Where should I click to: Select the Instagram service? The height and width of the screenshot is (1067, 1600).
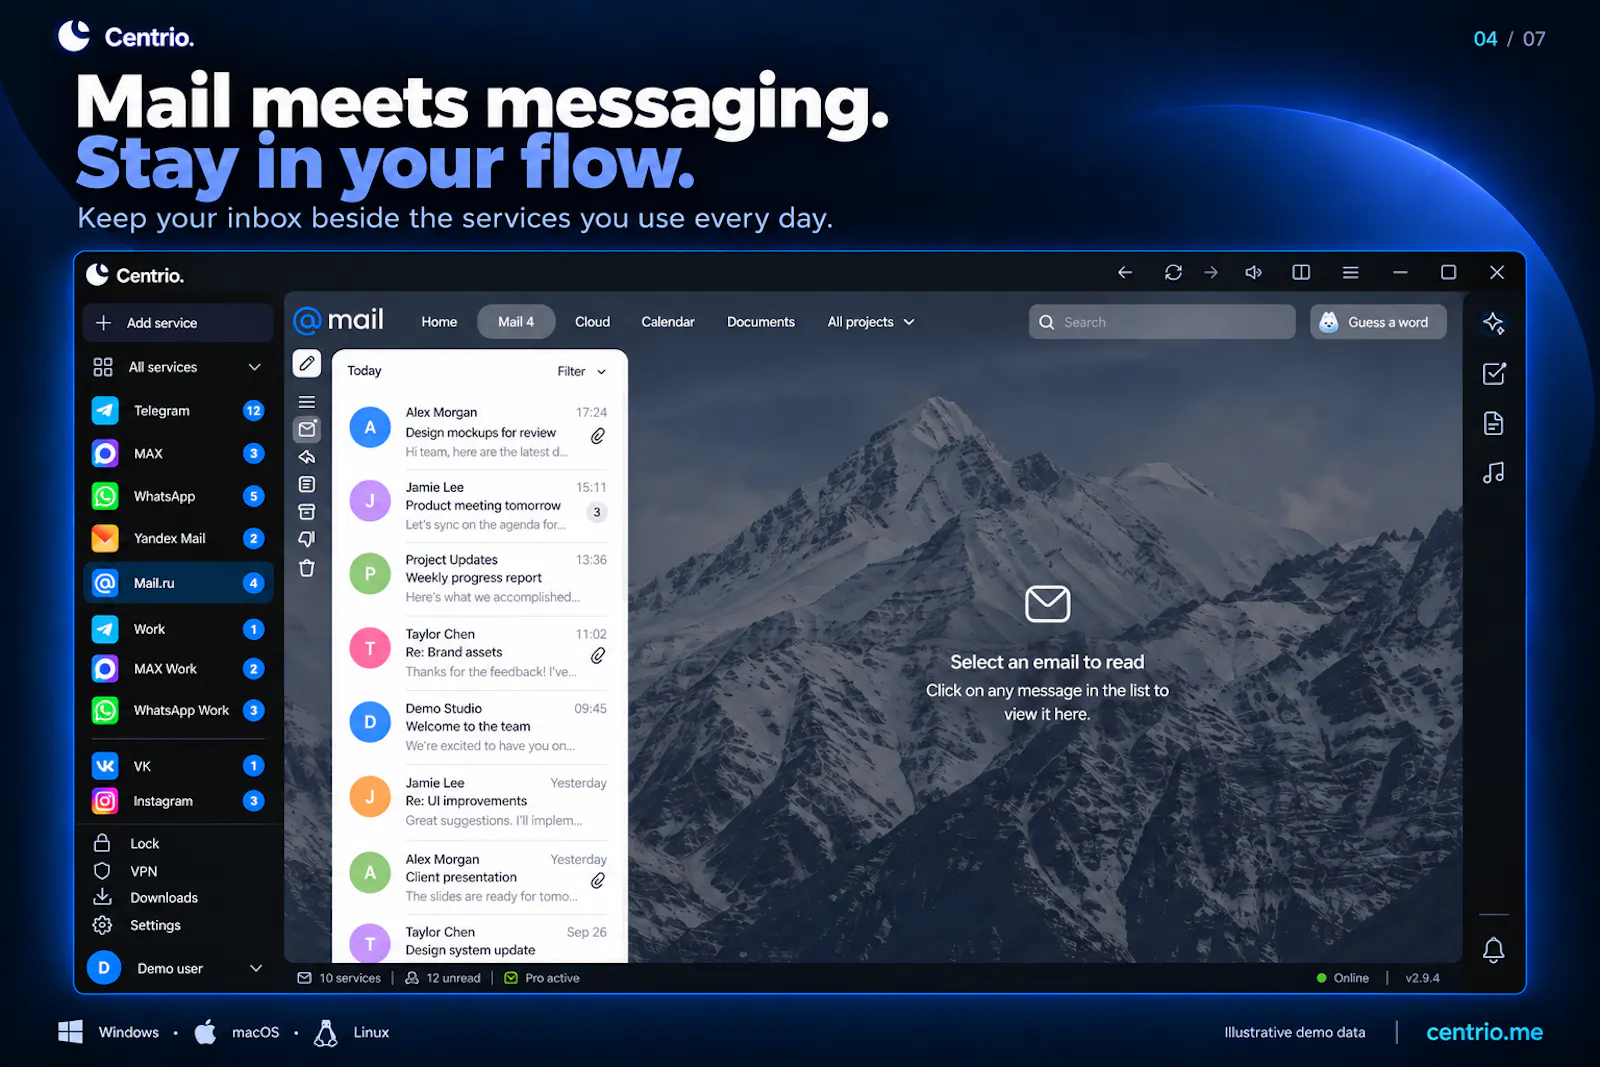pyautogui.click(x=178, y=801)
